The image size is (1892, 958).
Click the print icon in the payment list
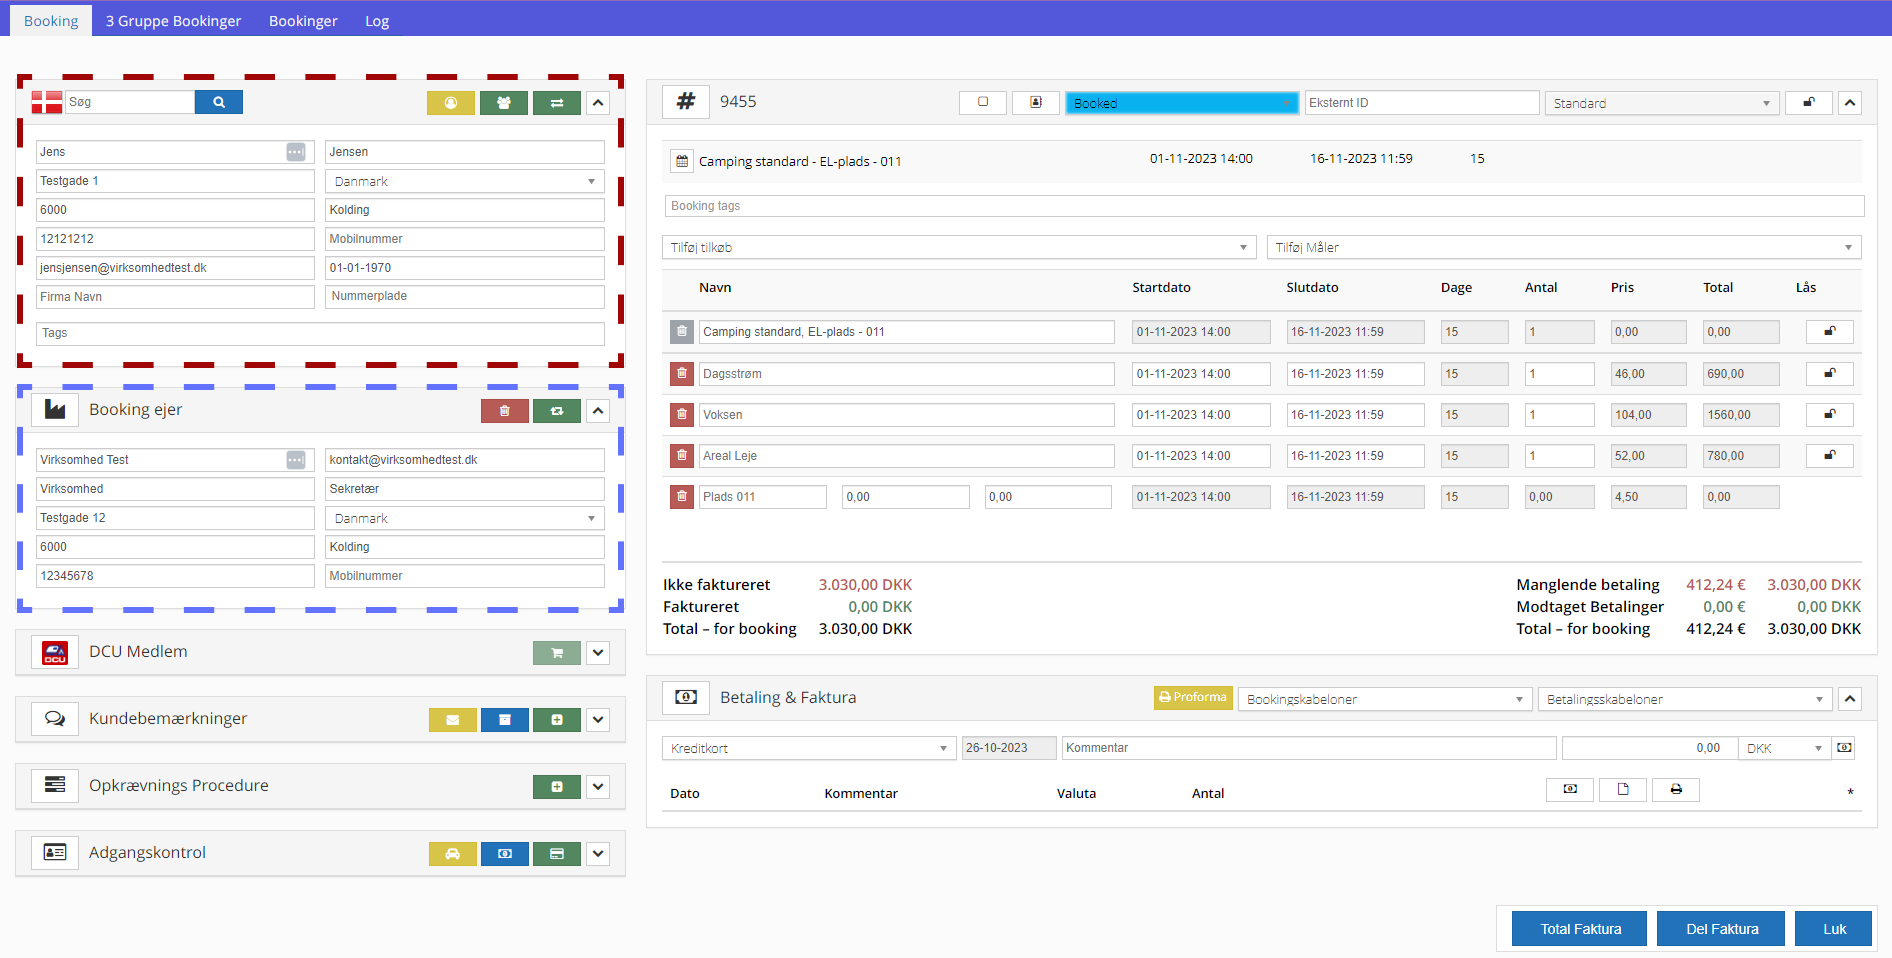(x=1676, y=790)
